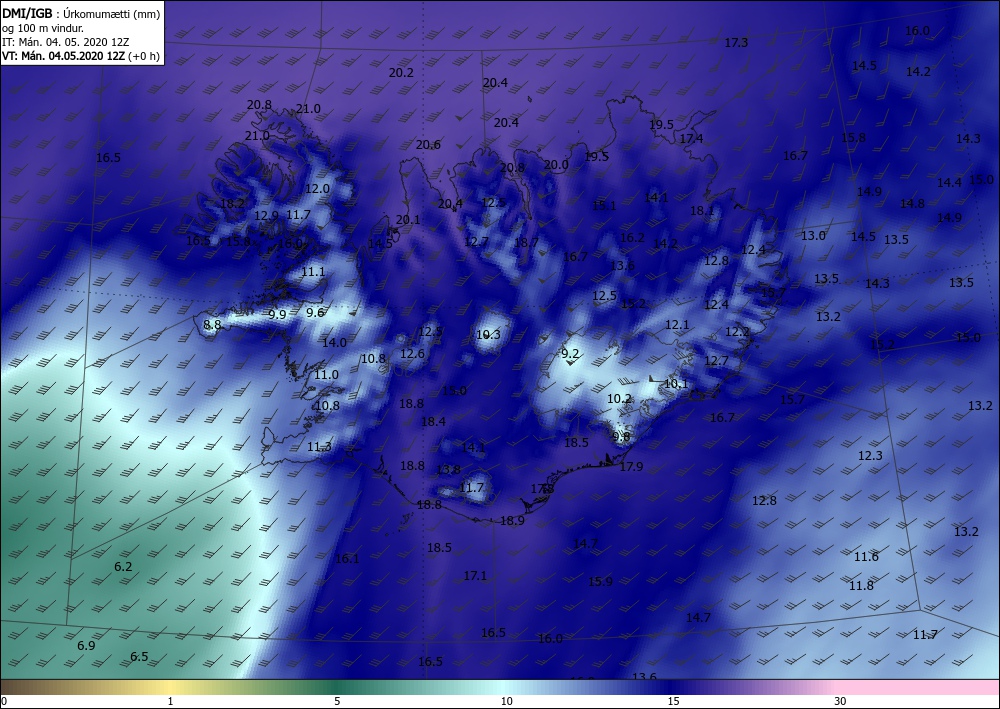The width and height of the screenshot is (1000, 709).
Task: Click the 10 label on the color scale
Action: 506,701
